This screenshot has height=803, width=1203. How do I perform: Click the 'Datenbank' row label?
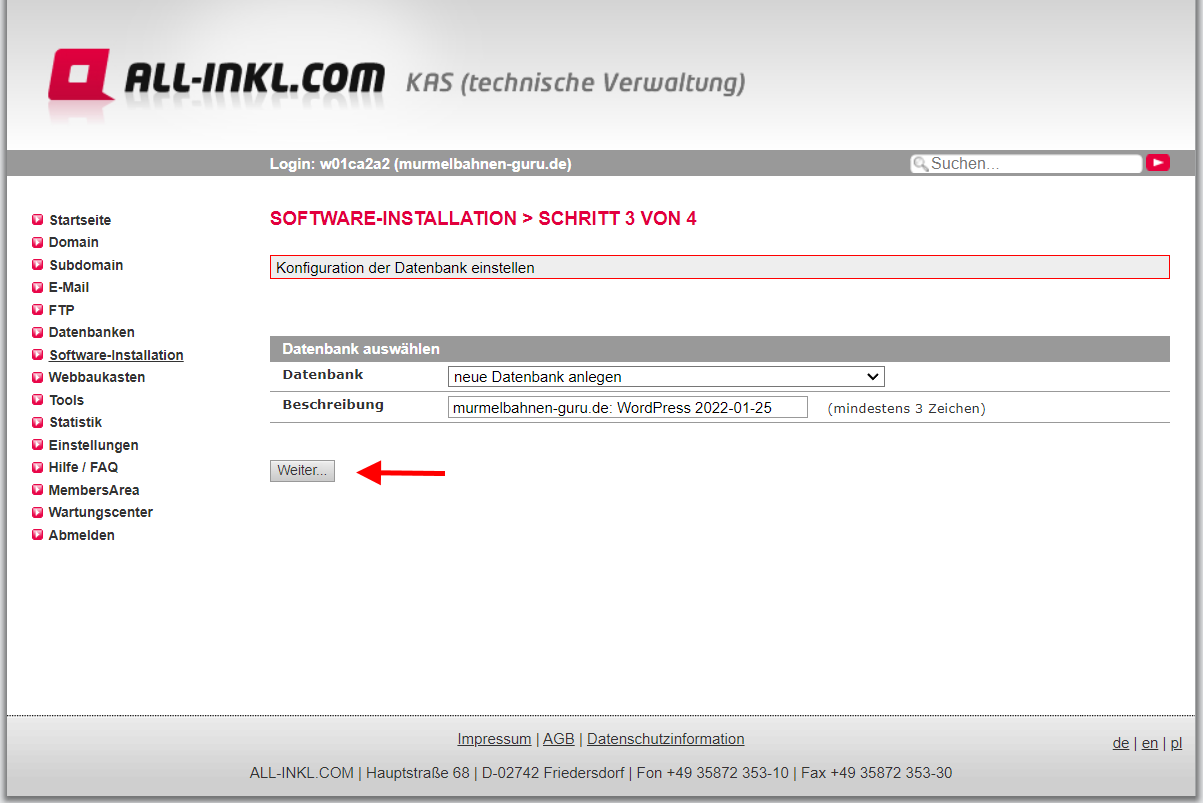point(323,375)
